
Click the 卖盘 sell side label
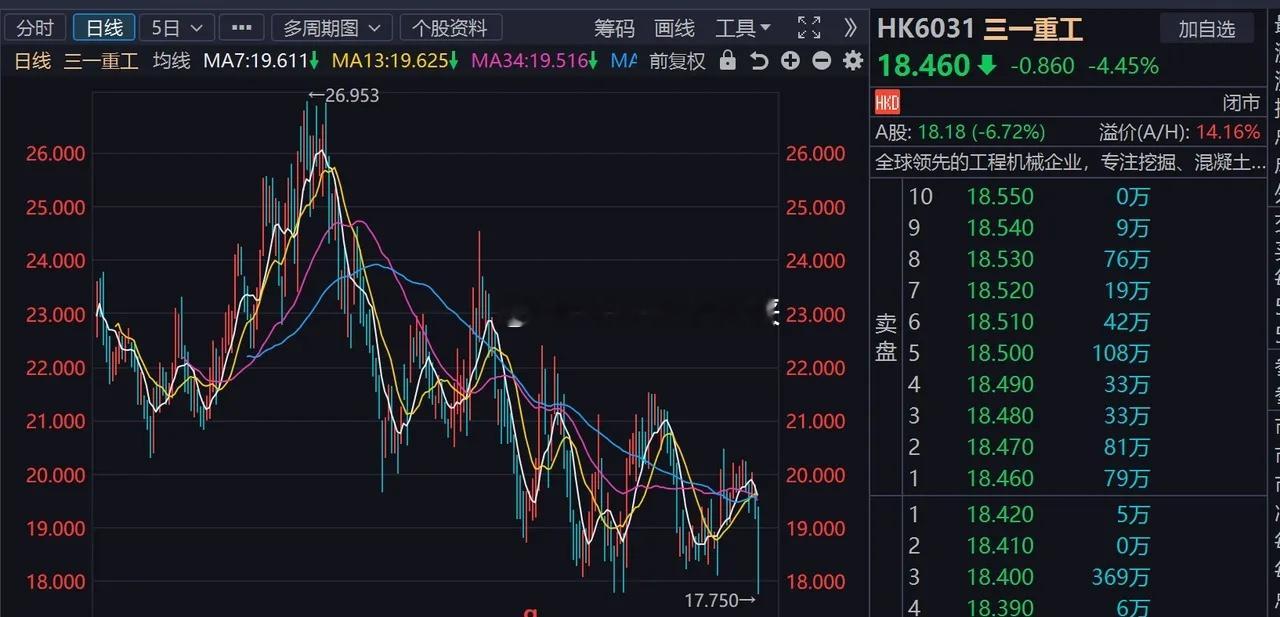point(886,337)
